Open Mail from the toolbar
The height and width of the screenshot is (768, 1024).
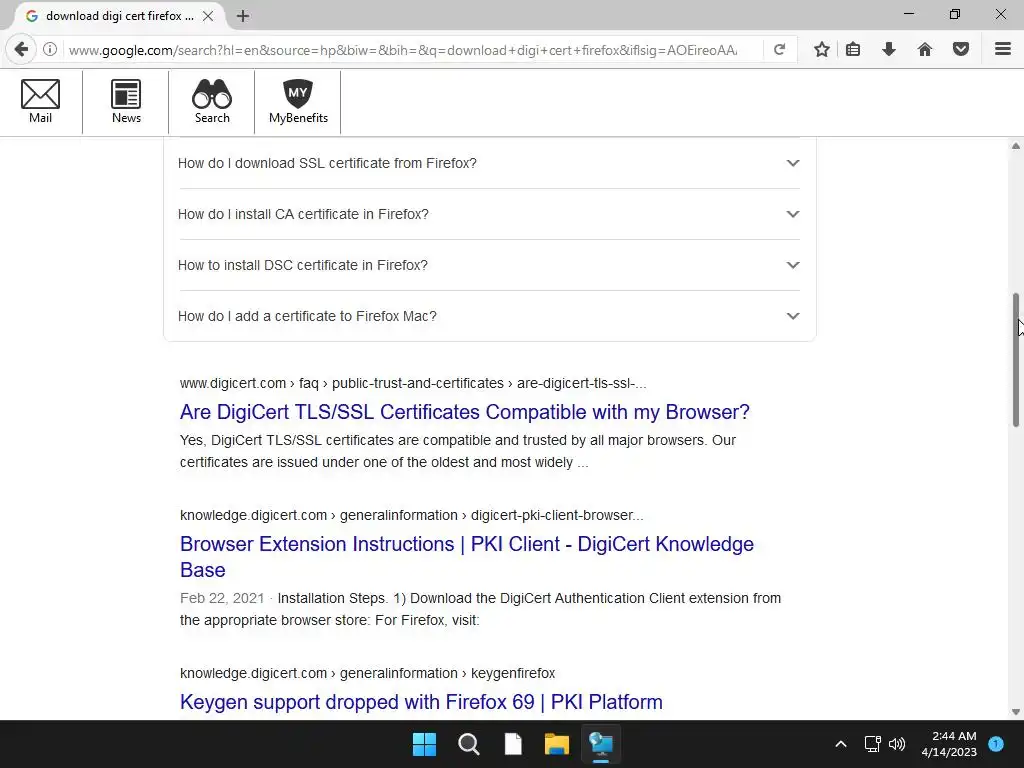point(40,102)
